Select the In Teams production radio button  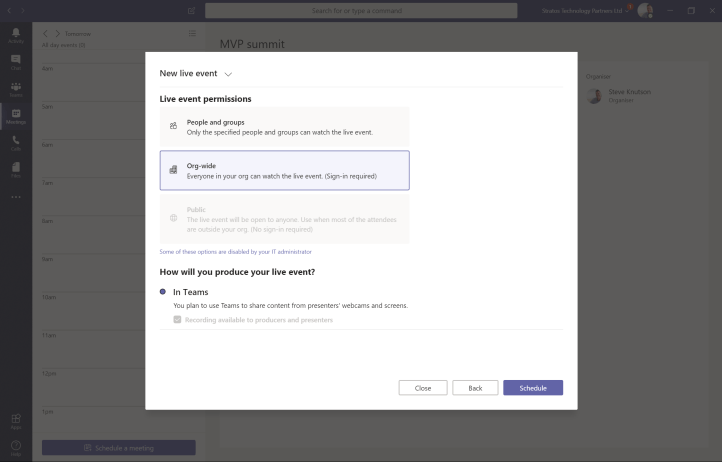coord(164,292)
